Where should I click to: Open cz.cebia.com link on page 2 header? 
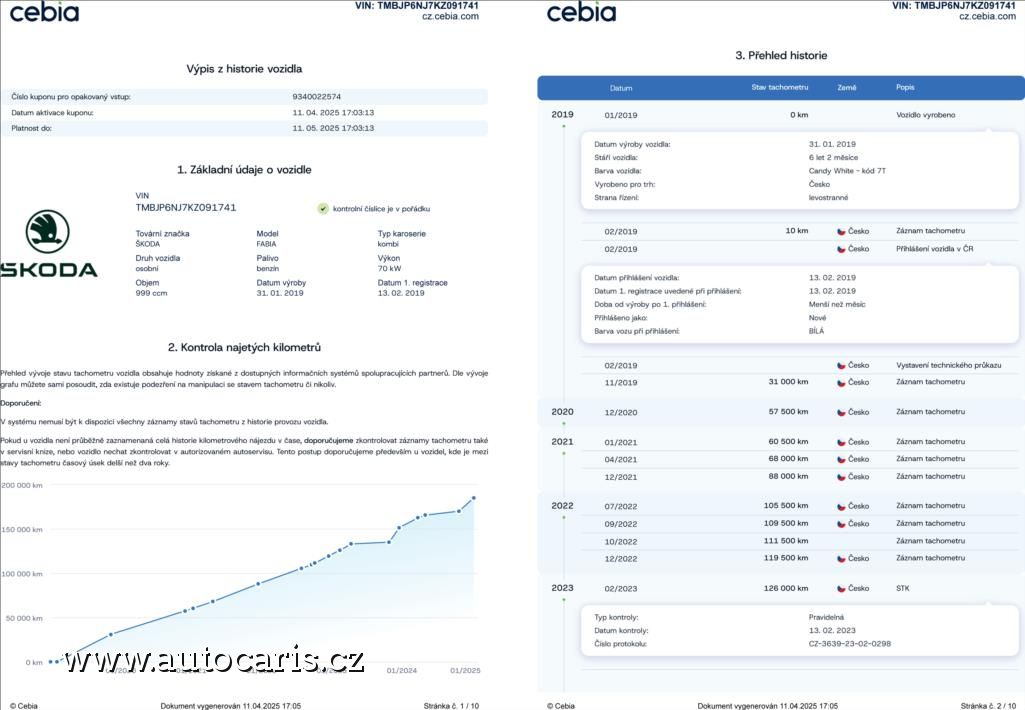tap(988, 16)
